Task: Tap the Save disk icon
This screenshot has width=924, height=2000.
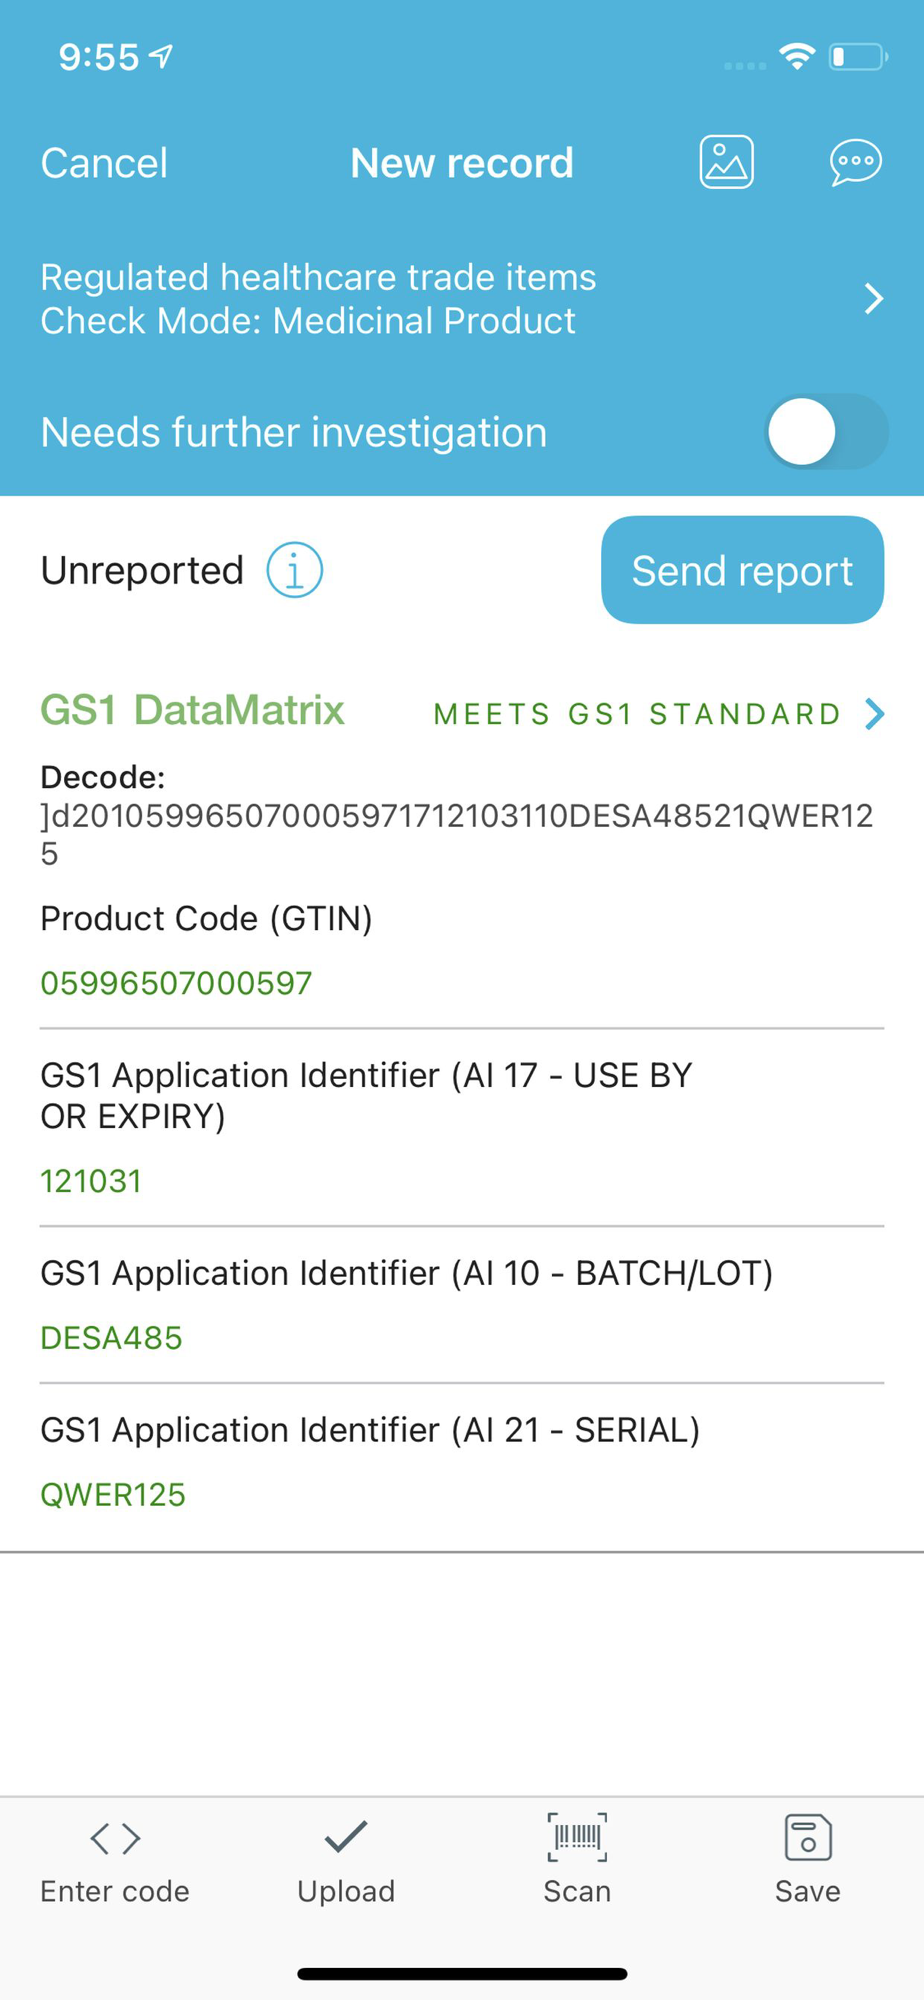Action: 808,1838
